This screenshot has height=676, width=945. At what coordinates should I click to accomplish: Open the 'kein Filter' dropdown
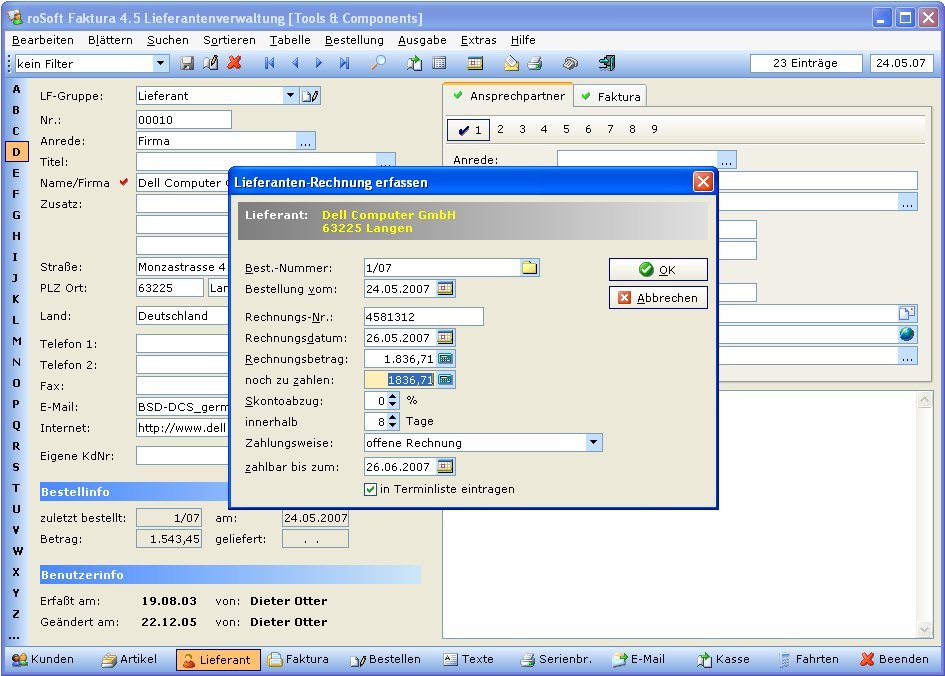pos(160,63)
